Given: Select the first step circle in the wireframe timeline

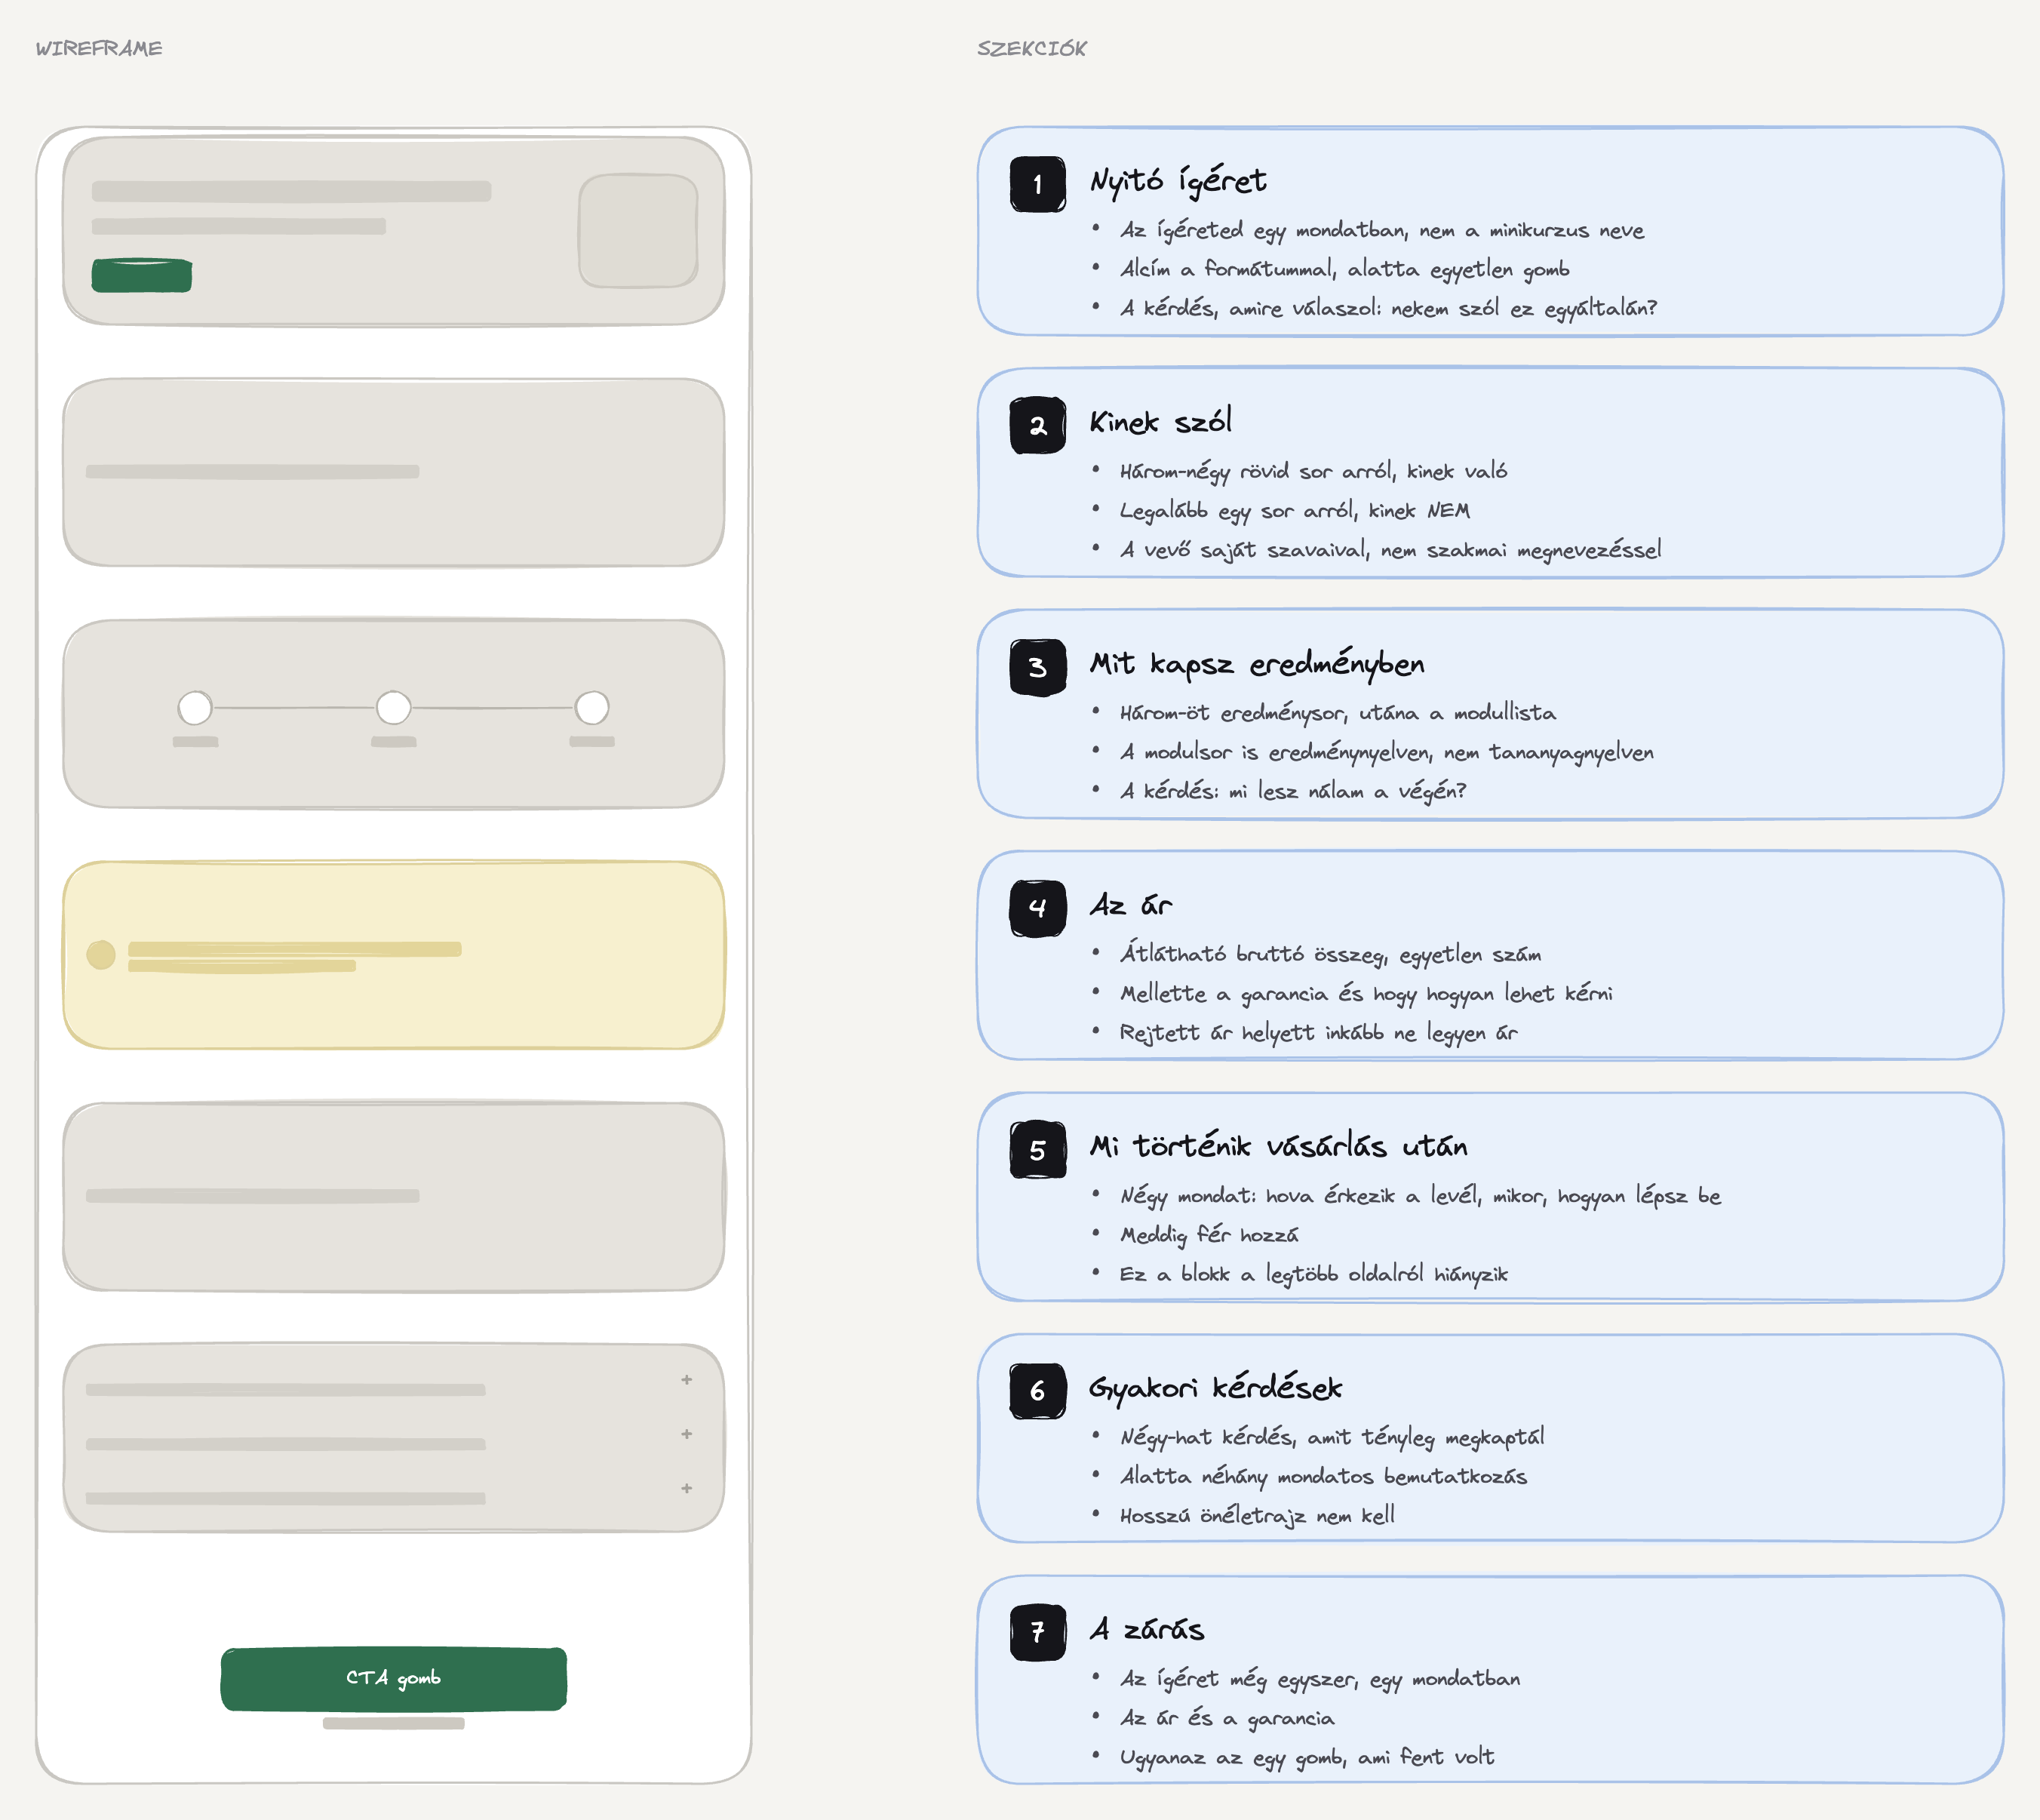Looking at the screenshot, I should point(195,707).
